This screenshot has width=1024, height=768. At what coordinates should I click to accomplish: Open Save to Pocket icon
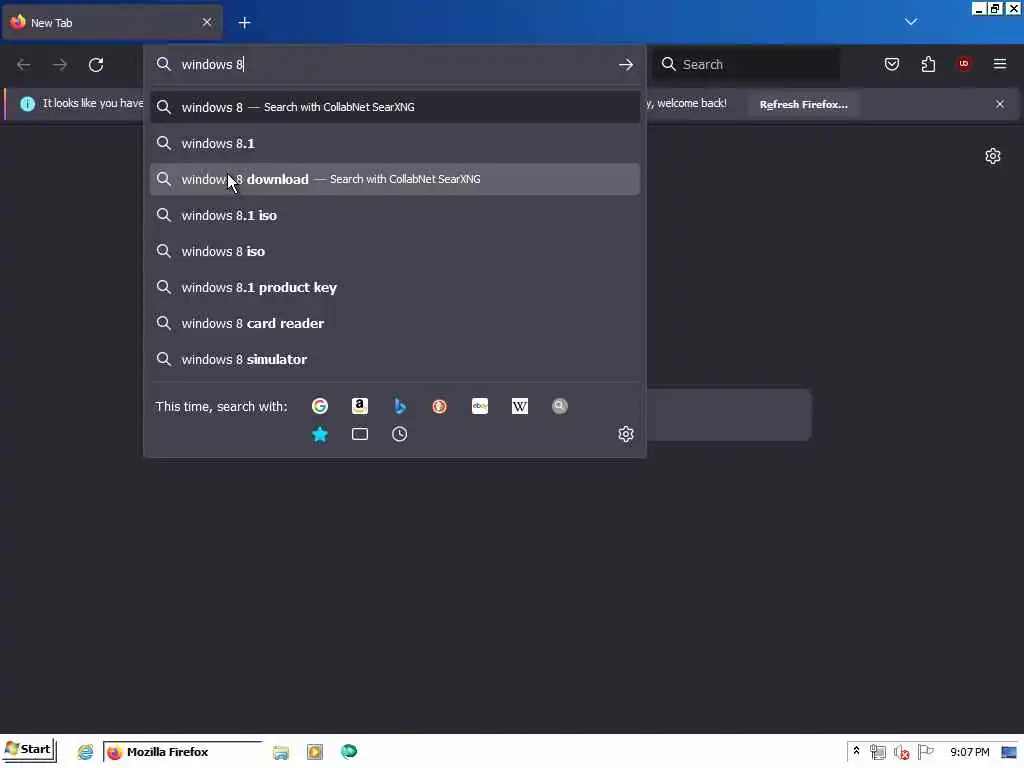pyautogui.click(x=891, y=64)
